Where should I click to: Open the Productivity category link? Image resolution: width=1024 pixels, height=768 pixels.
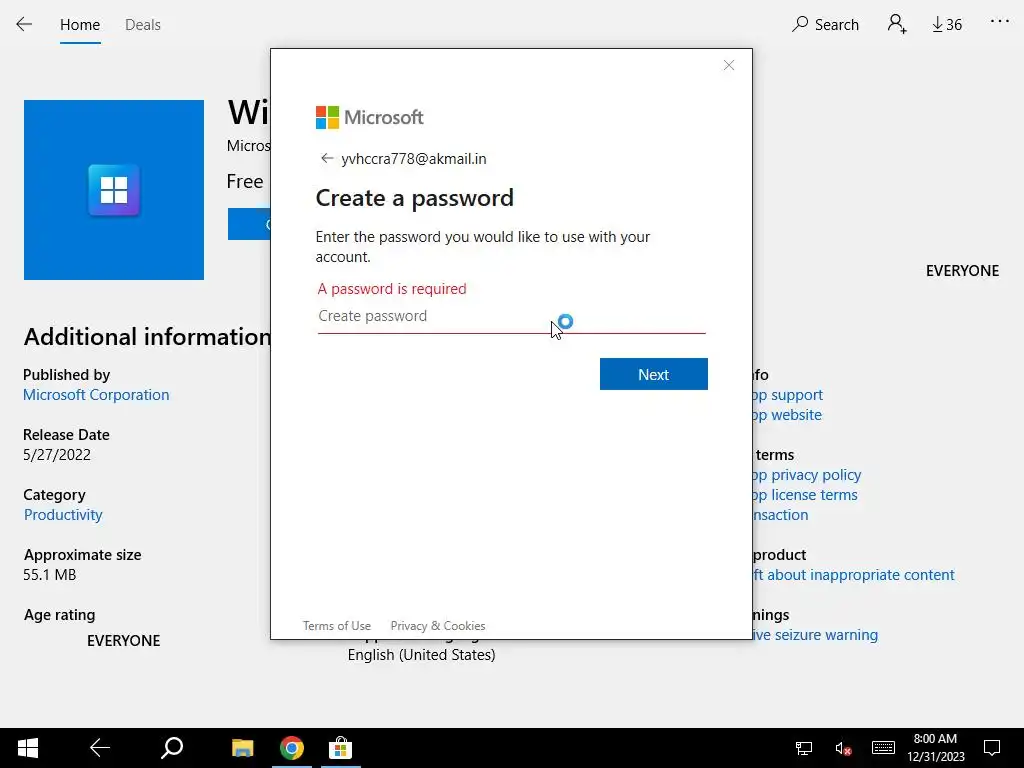point(63,515)
